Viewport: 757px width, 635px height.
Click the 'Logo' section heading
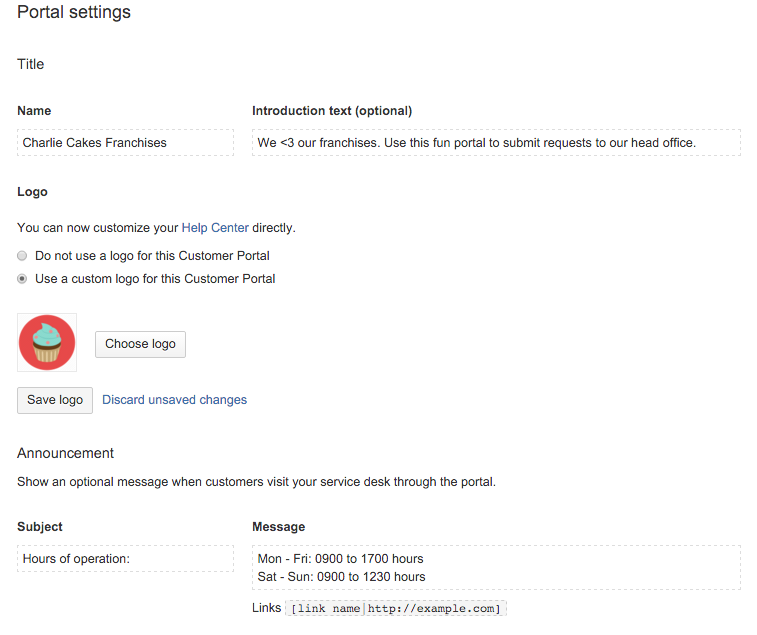coord(32,192)
